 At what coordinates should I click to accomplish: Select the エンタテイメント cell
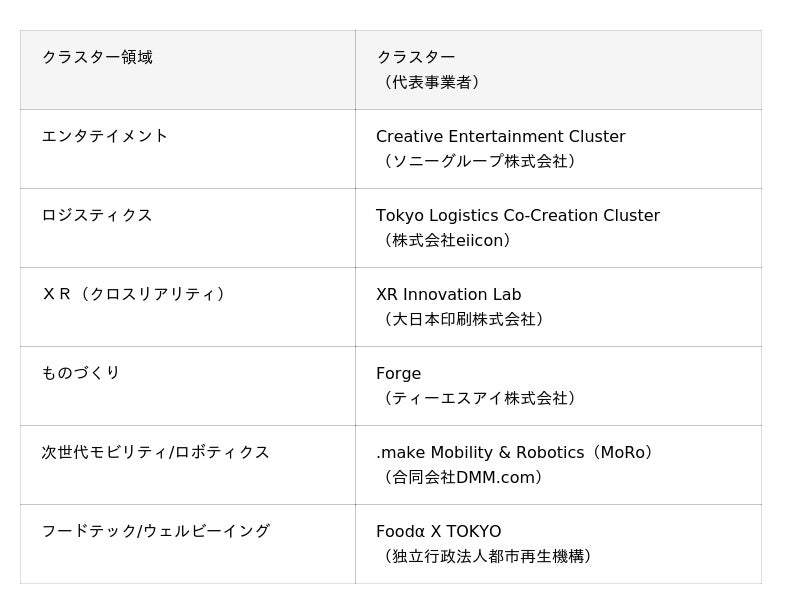click(x=105, y=136)
